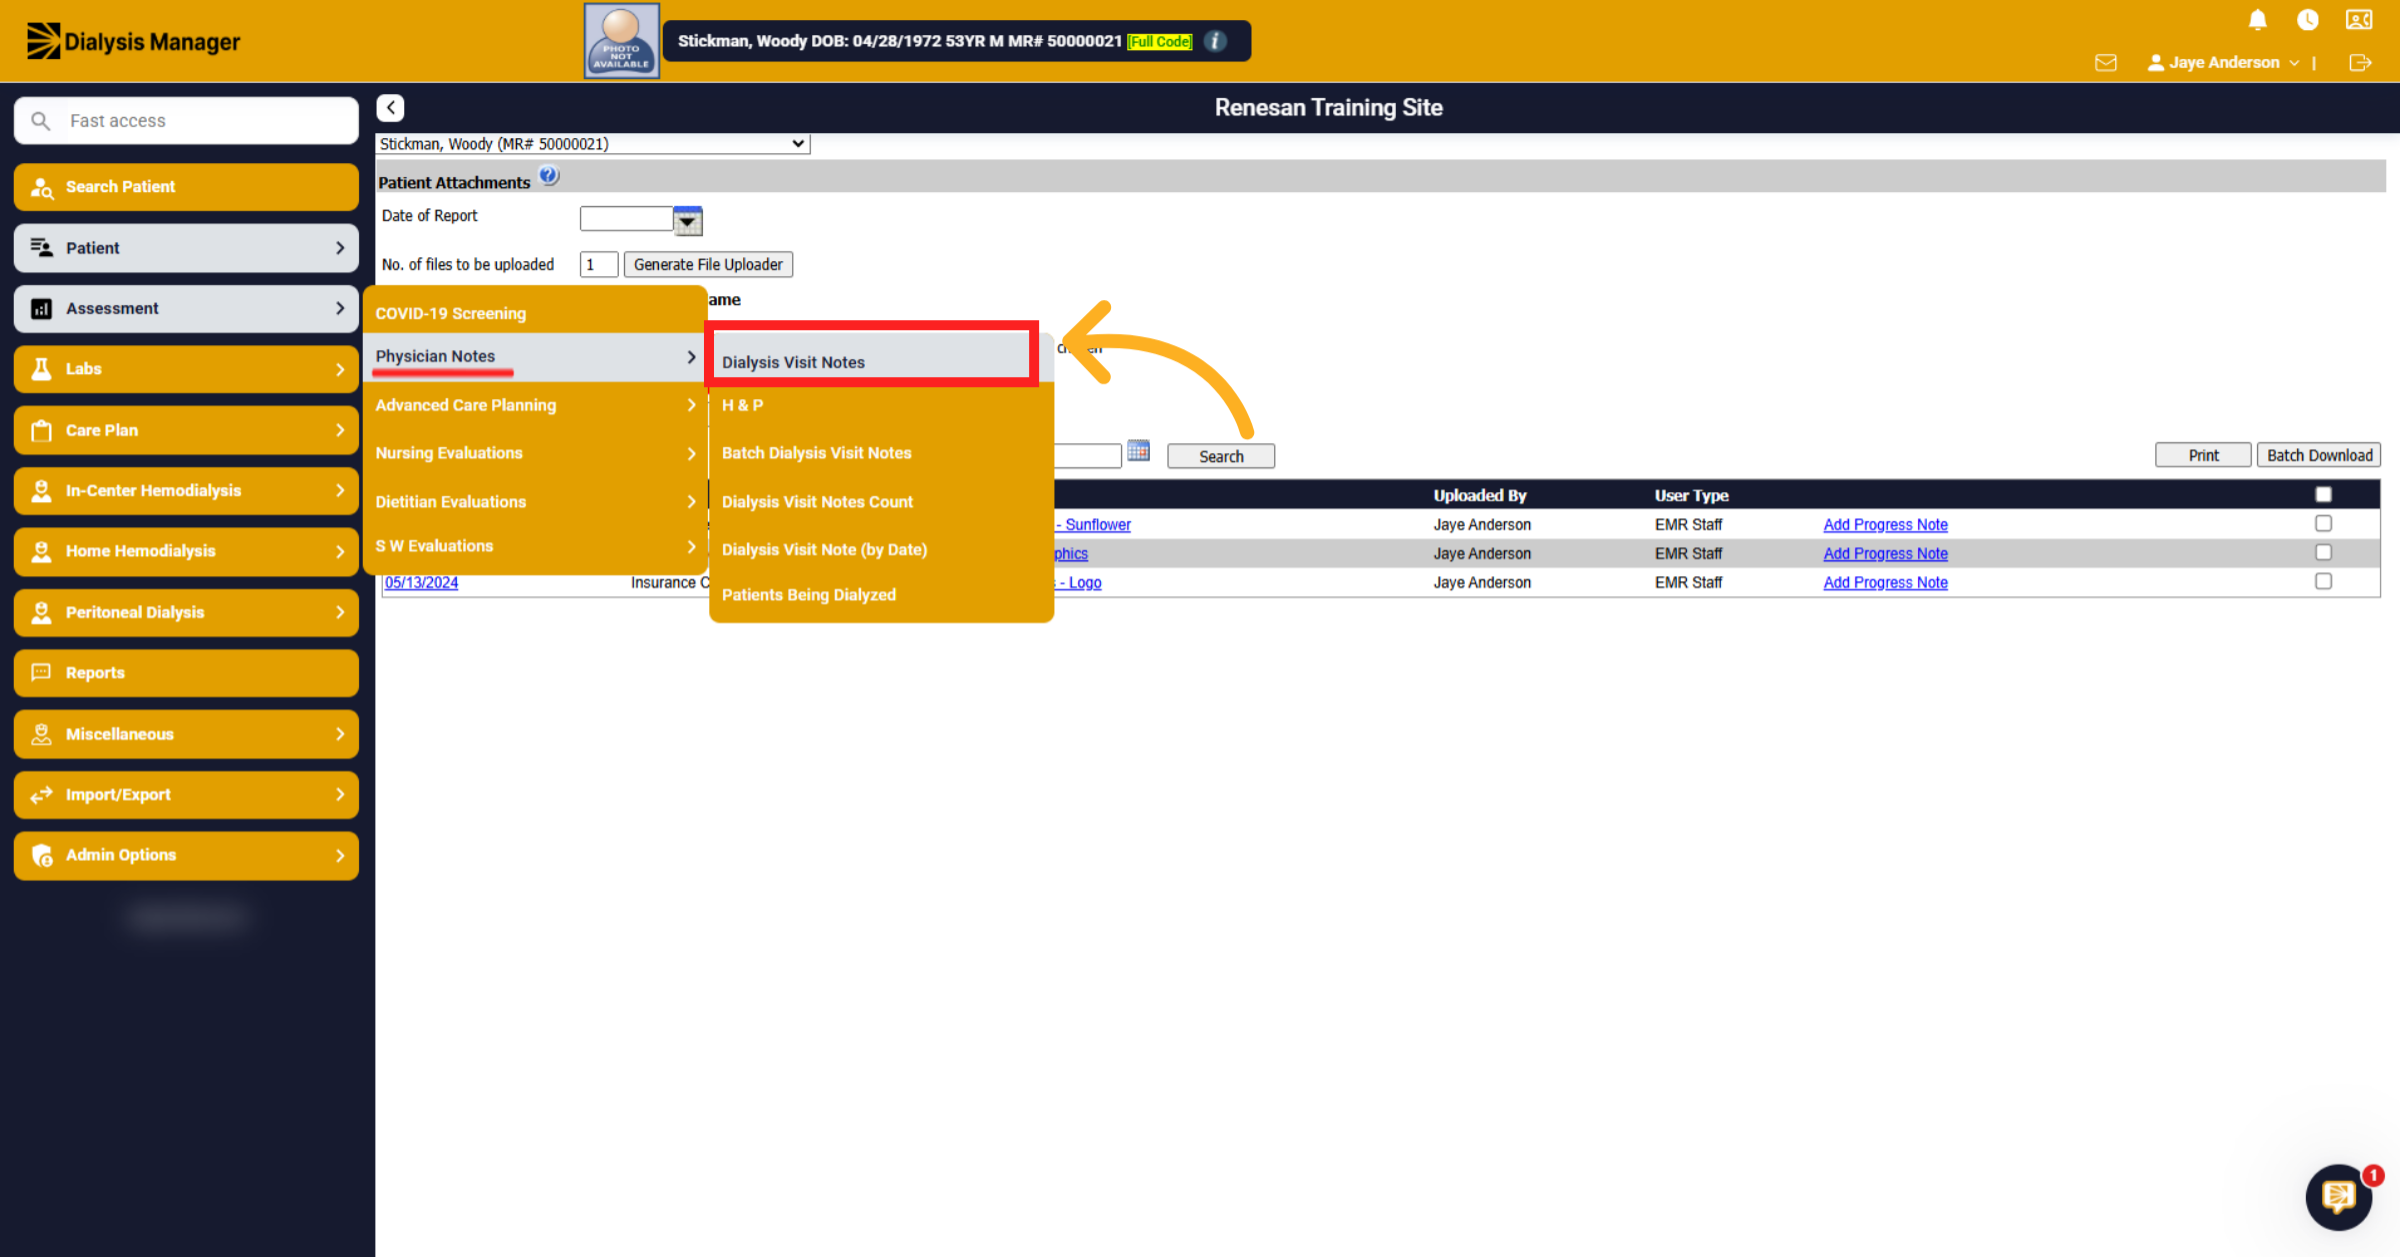The height and width of the screenshot is (1257, 2400).
Task: Open the chat support bubble
Action: [x=2339, y=1196]
